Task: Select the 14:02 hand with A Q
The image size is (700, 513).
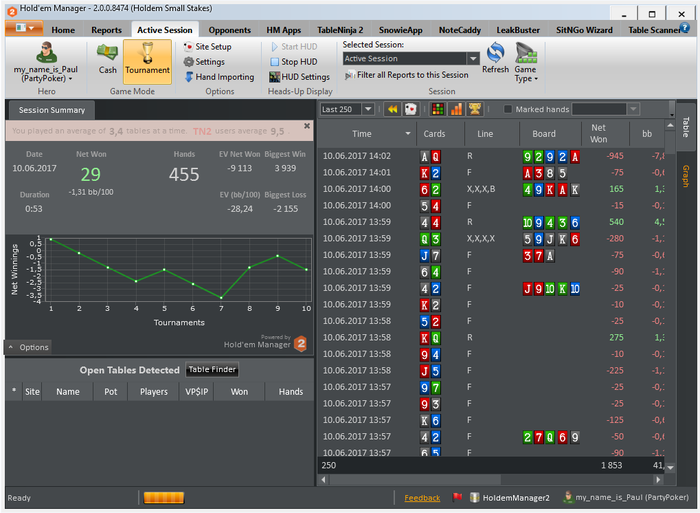Action: coord(491,156)
